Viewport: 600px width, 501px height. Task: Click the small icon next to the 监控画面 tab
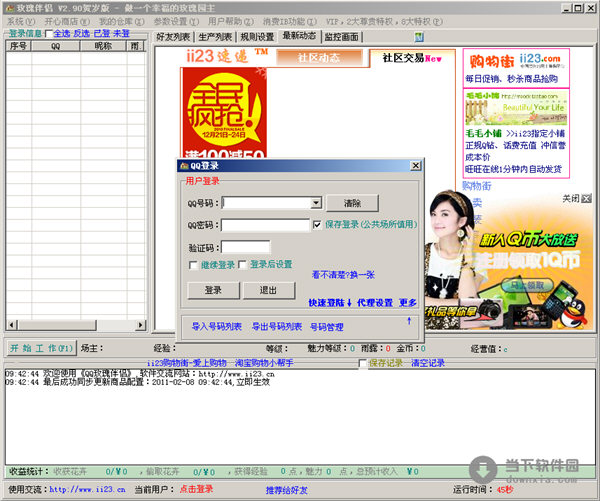click(x=419, y=37)
